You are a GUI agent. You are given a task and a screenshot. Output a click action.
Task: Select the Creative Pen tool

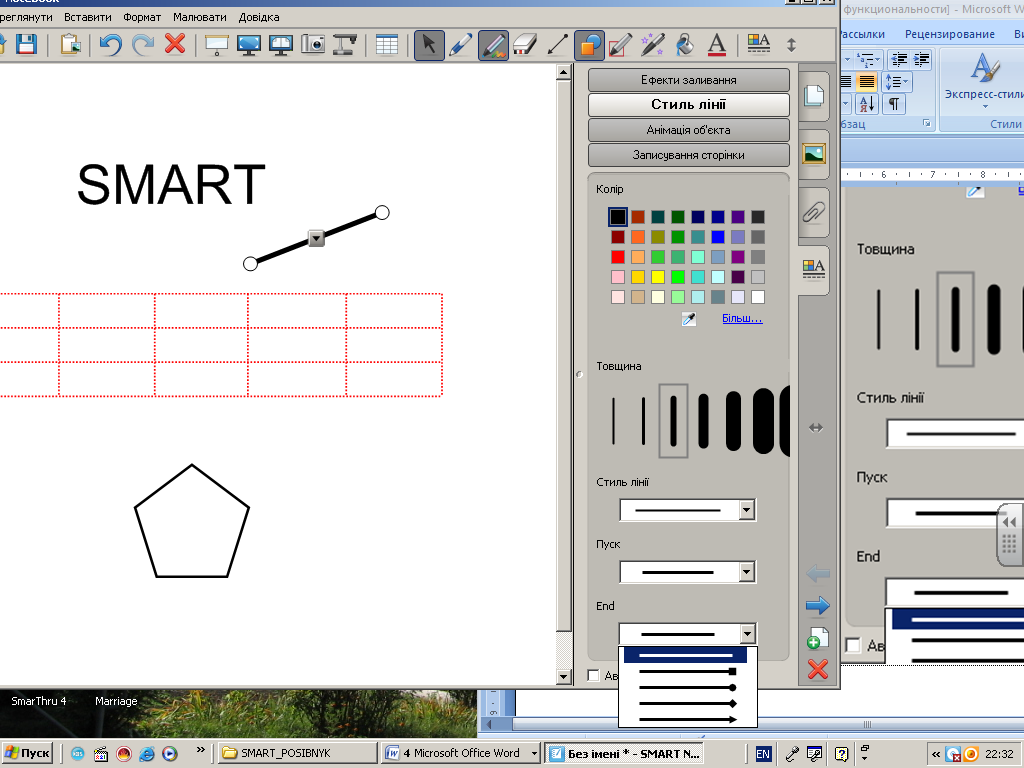[493, 45]
